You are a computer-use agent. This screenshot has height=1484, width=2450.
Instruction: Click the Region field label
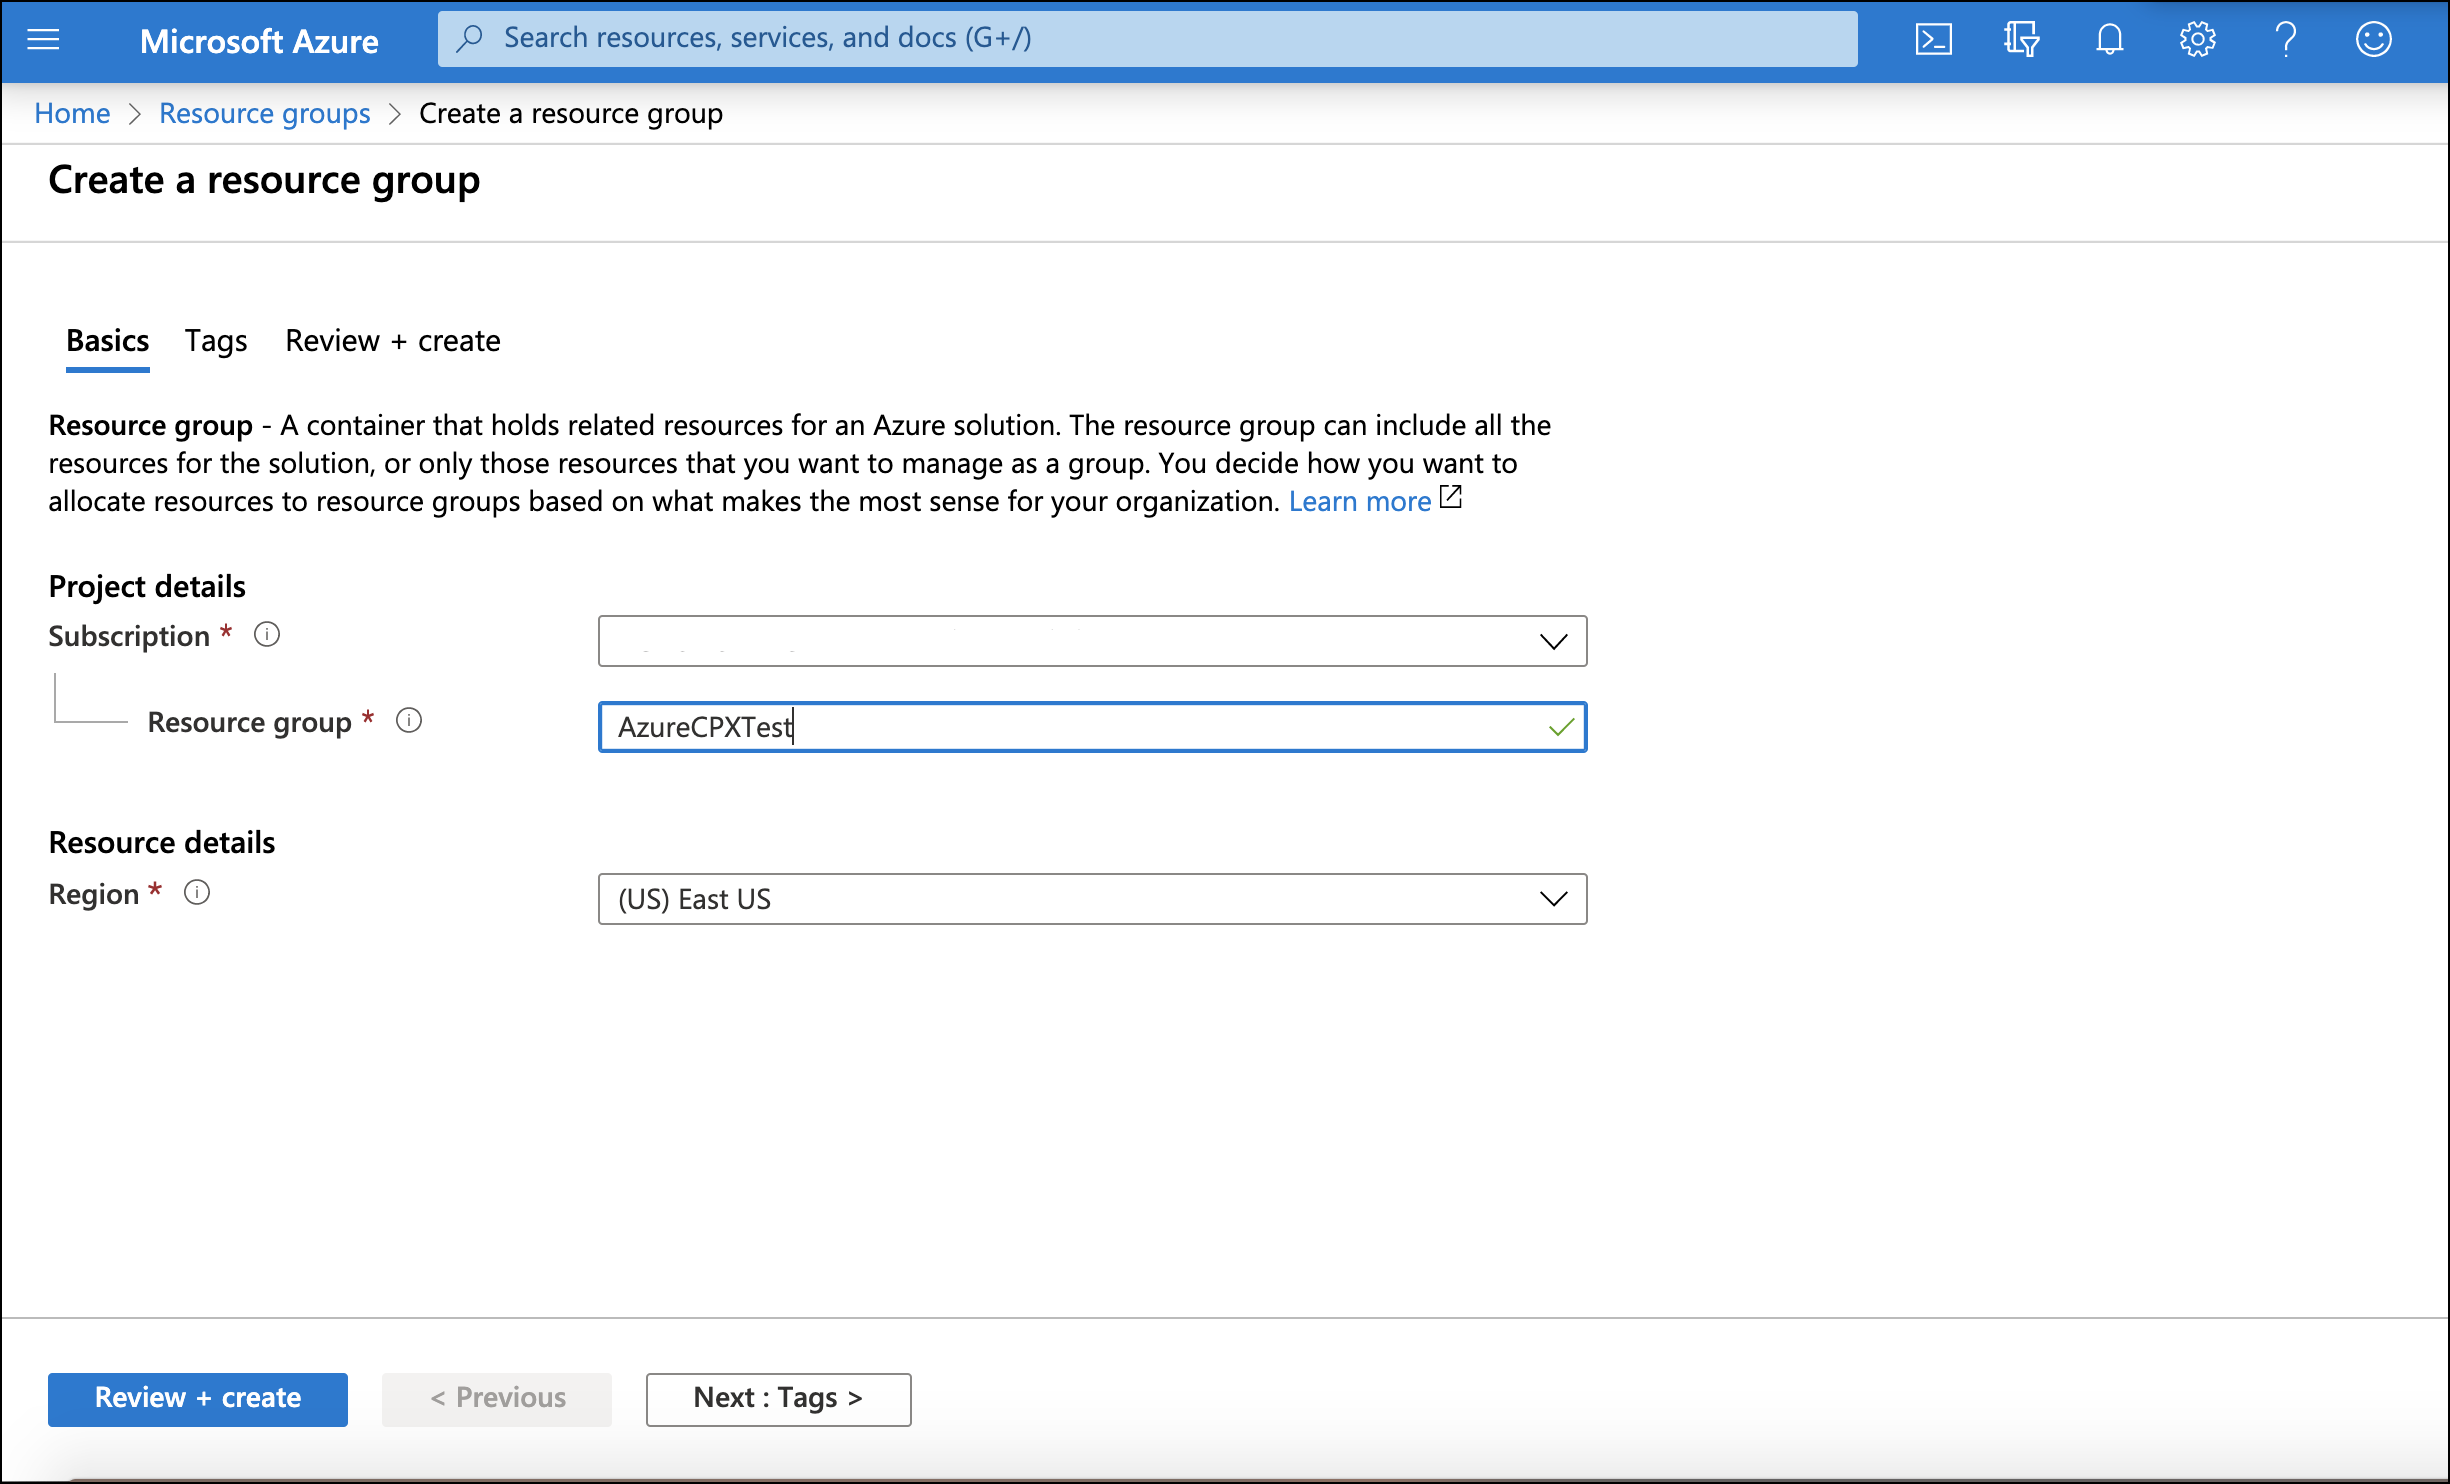tap(94, 894)
